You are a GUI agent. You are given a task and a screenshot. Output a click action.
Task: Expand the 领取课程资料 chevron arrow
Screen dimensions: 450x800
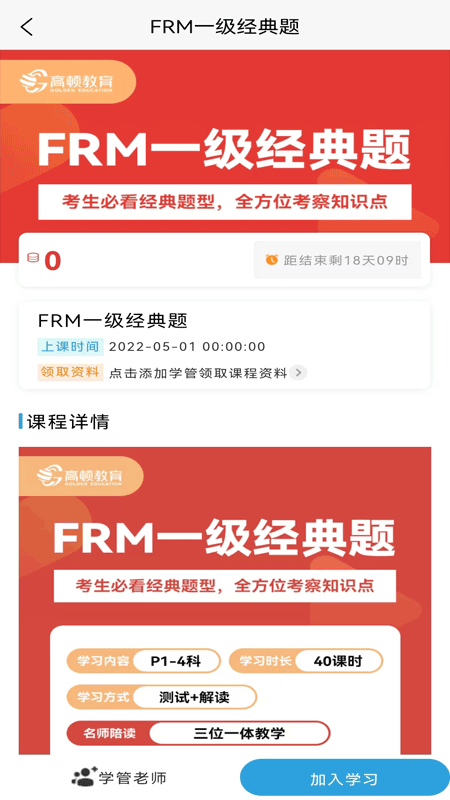298,373
